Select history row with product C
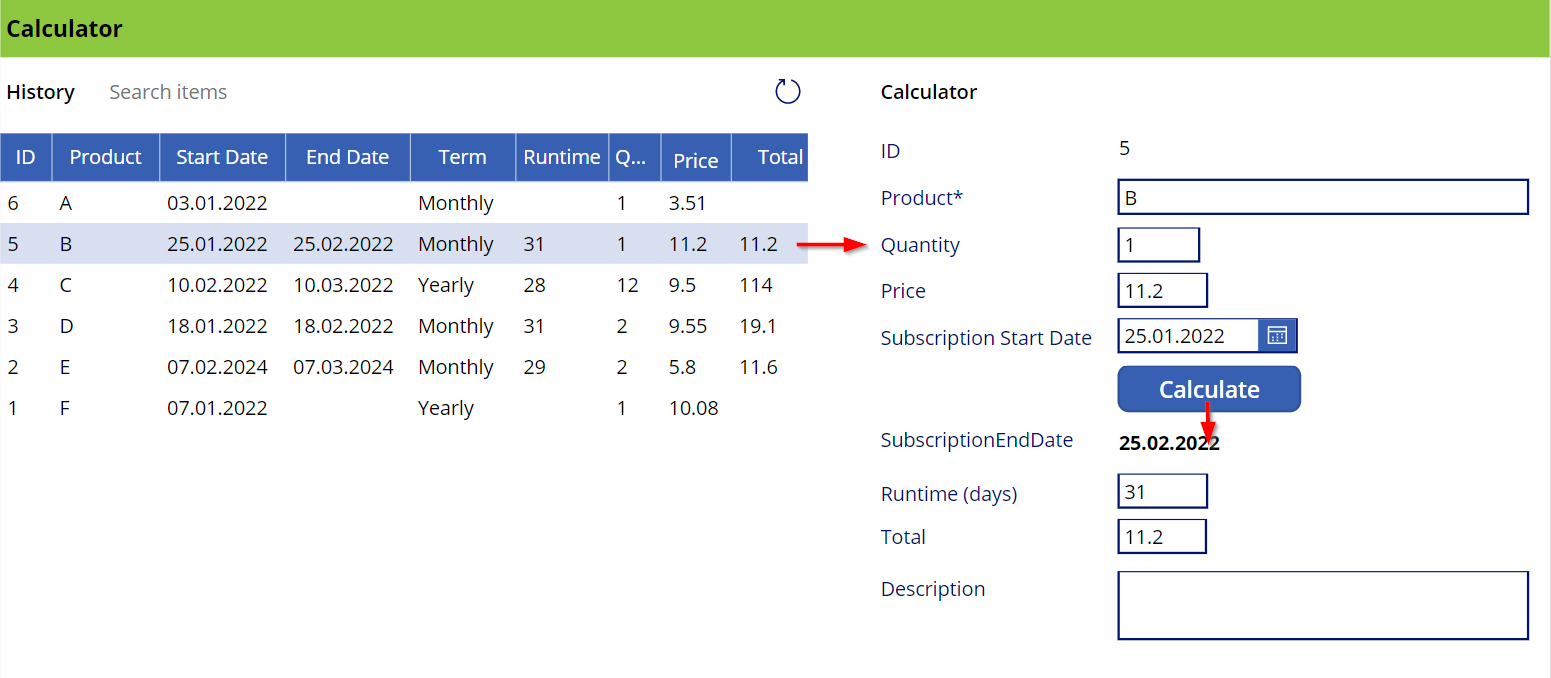The height and width of the screenshot is (678, 1551). click(x=400, y=285)
